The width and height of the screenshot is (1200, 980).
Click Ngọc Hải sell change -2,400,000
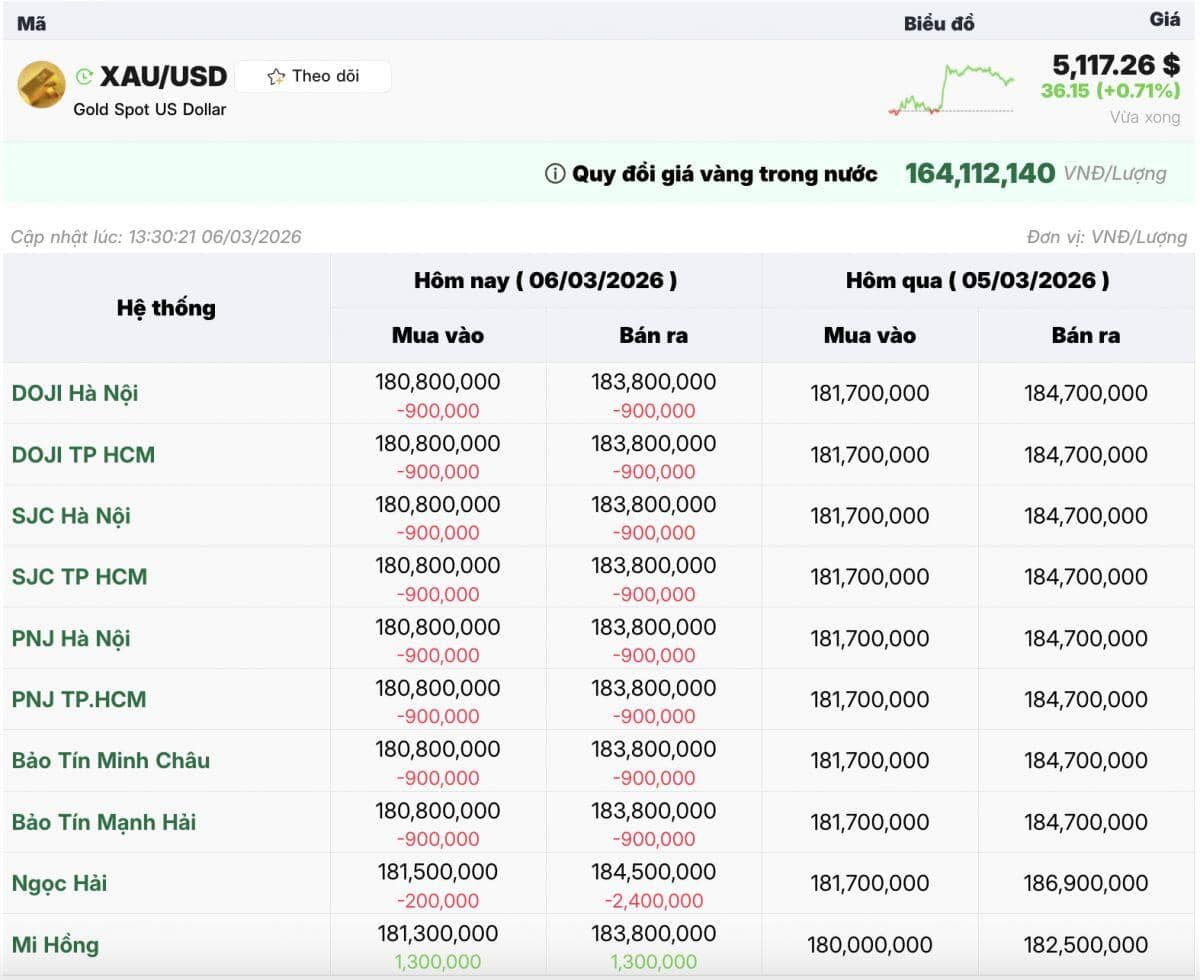(654, 901)
